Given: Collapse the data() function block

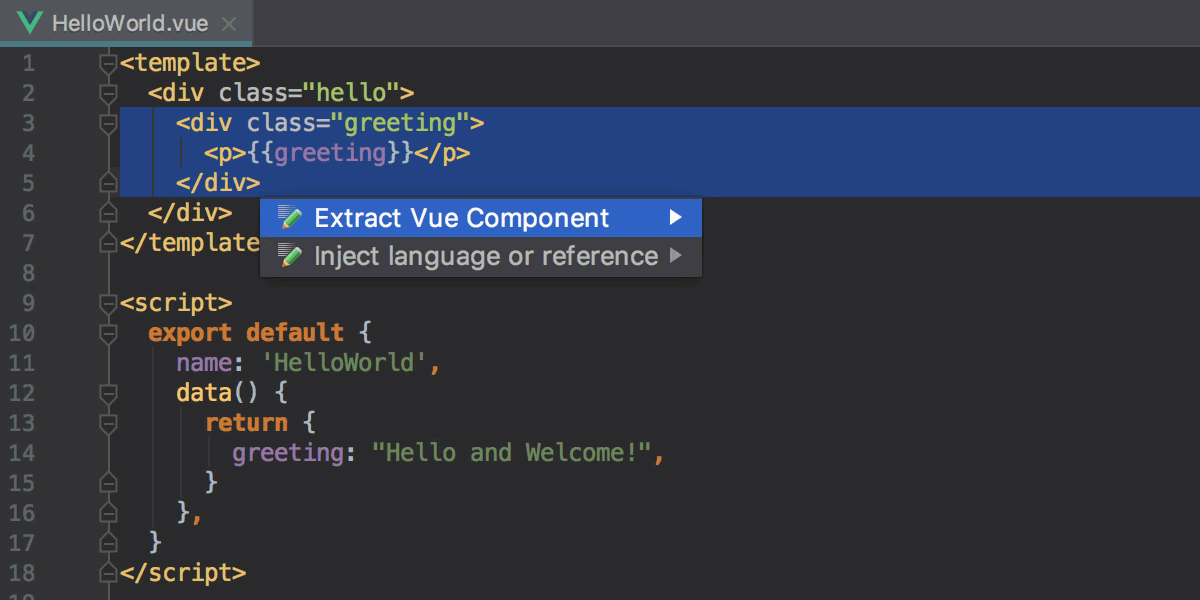Looking at the screenshot, I should coord(107,393).
